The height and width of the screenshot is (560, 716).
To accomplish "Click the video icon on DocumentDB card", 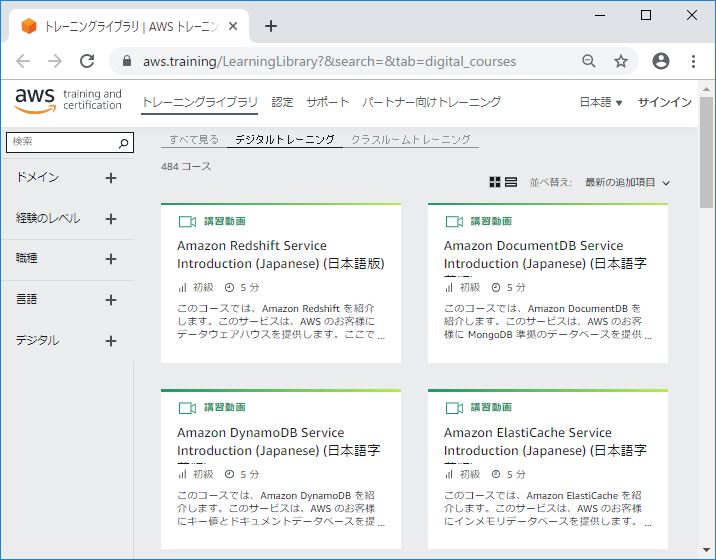I will coord(454,222).
